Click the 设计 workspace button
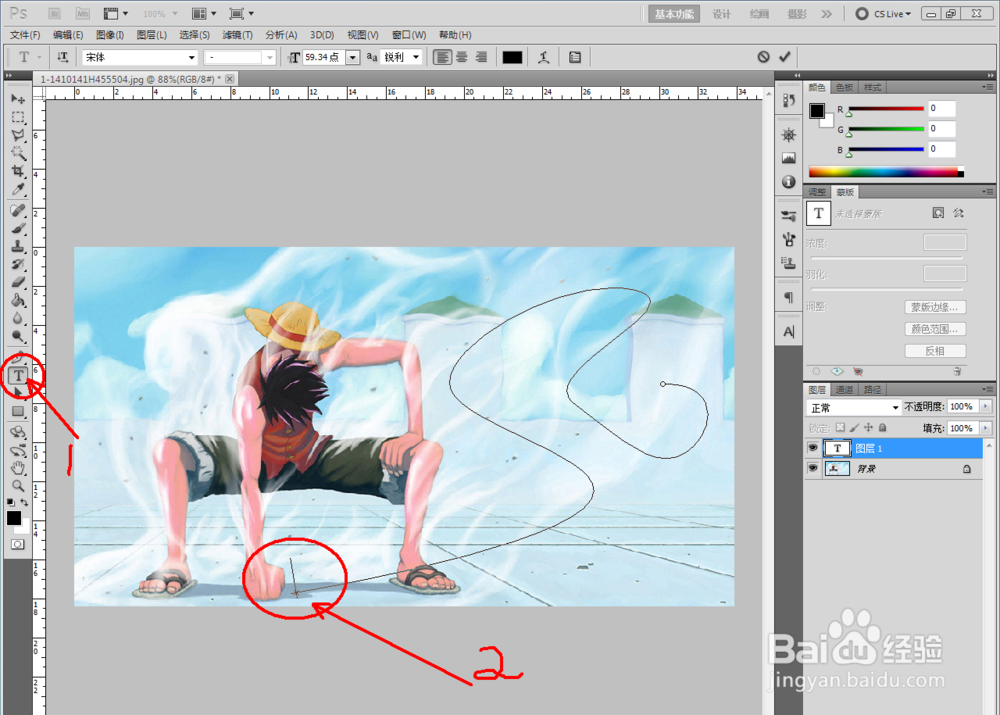Image resolution: width=1000 pixels, height=715 pixels. coord(721,14)
